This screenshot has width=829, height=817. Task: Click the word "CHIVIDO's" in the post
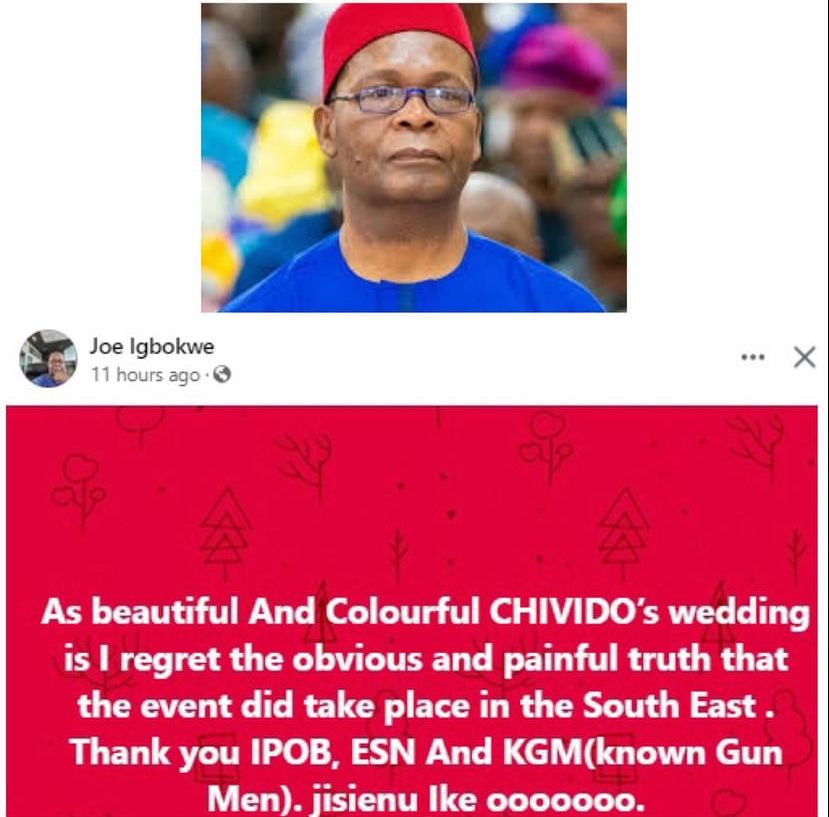click(x=575, y=612)
